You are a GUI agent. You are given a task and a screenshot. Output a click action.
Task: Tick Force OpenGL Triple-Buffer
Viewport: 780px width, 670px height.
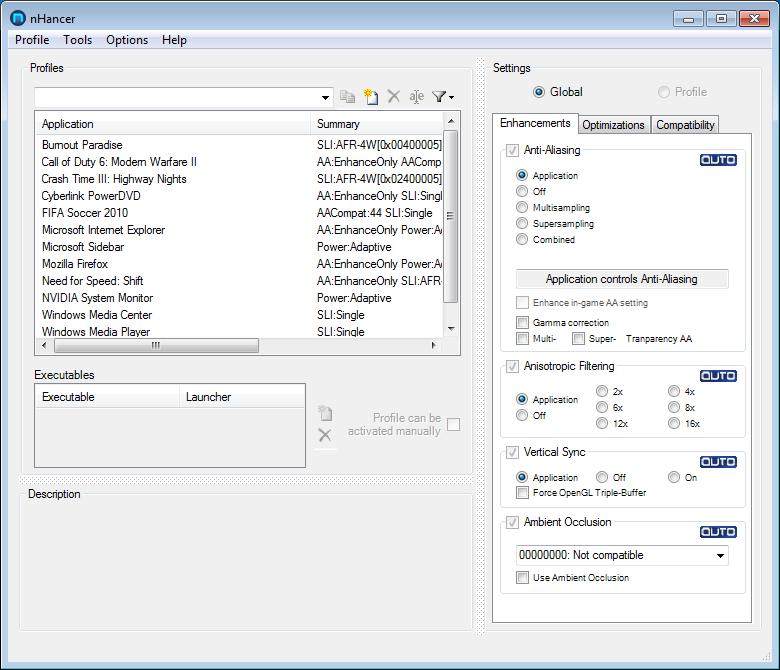(522, 493)
